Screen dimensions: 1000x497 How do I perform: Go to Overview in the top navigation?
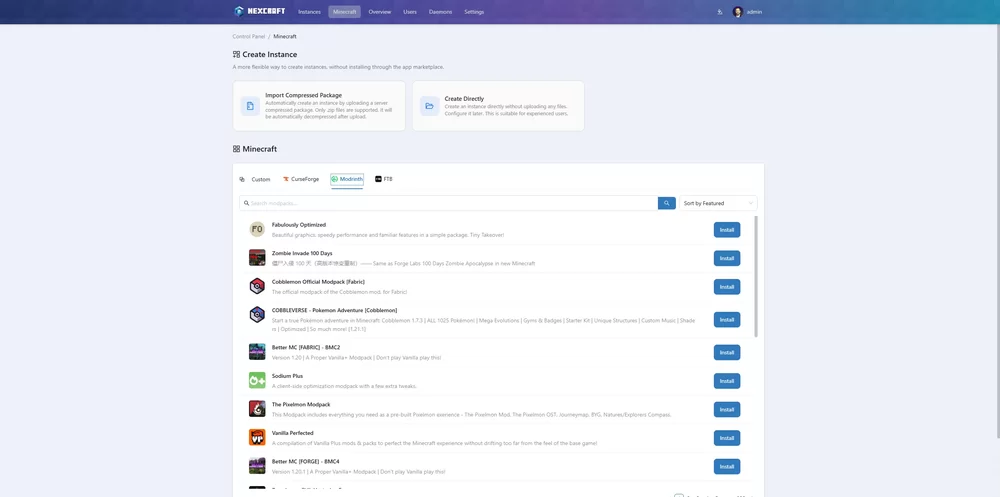(x=379, y=11)
